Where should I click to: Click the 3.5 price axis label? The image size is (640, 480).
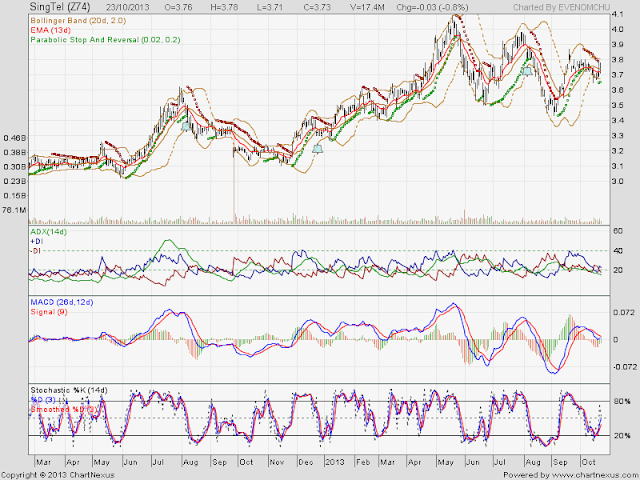click(x=617, y=105)
